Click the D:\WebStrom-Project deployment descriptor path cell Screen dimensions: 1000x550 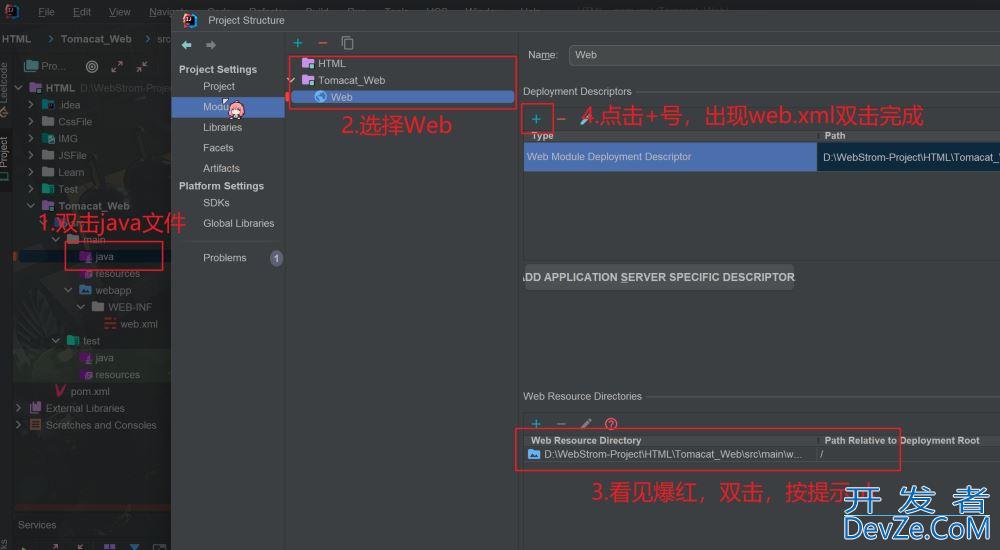908,157
